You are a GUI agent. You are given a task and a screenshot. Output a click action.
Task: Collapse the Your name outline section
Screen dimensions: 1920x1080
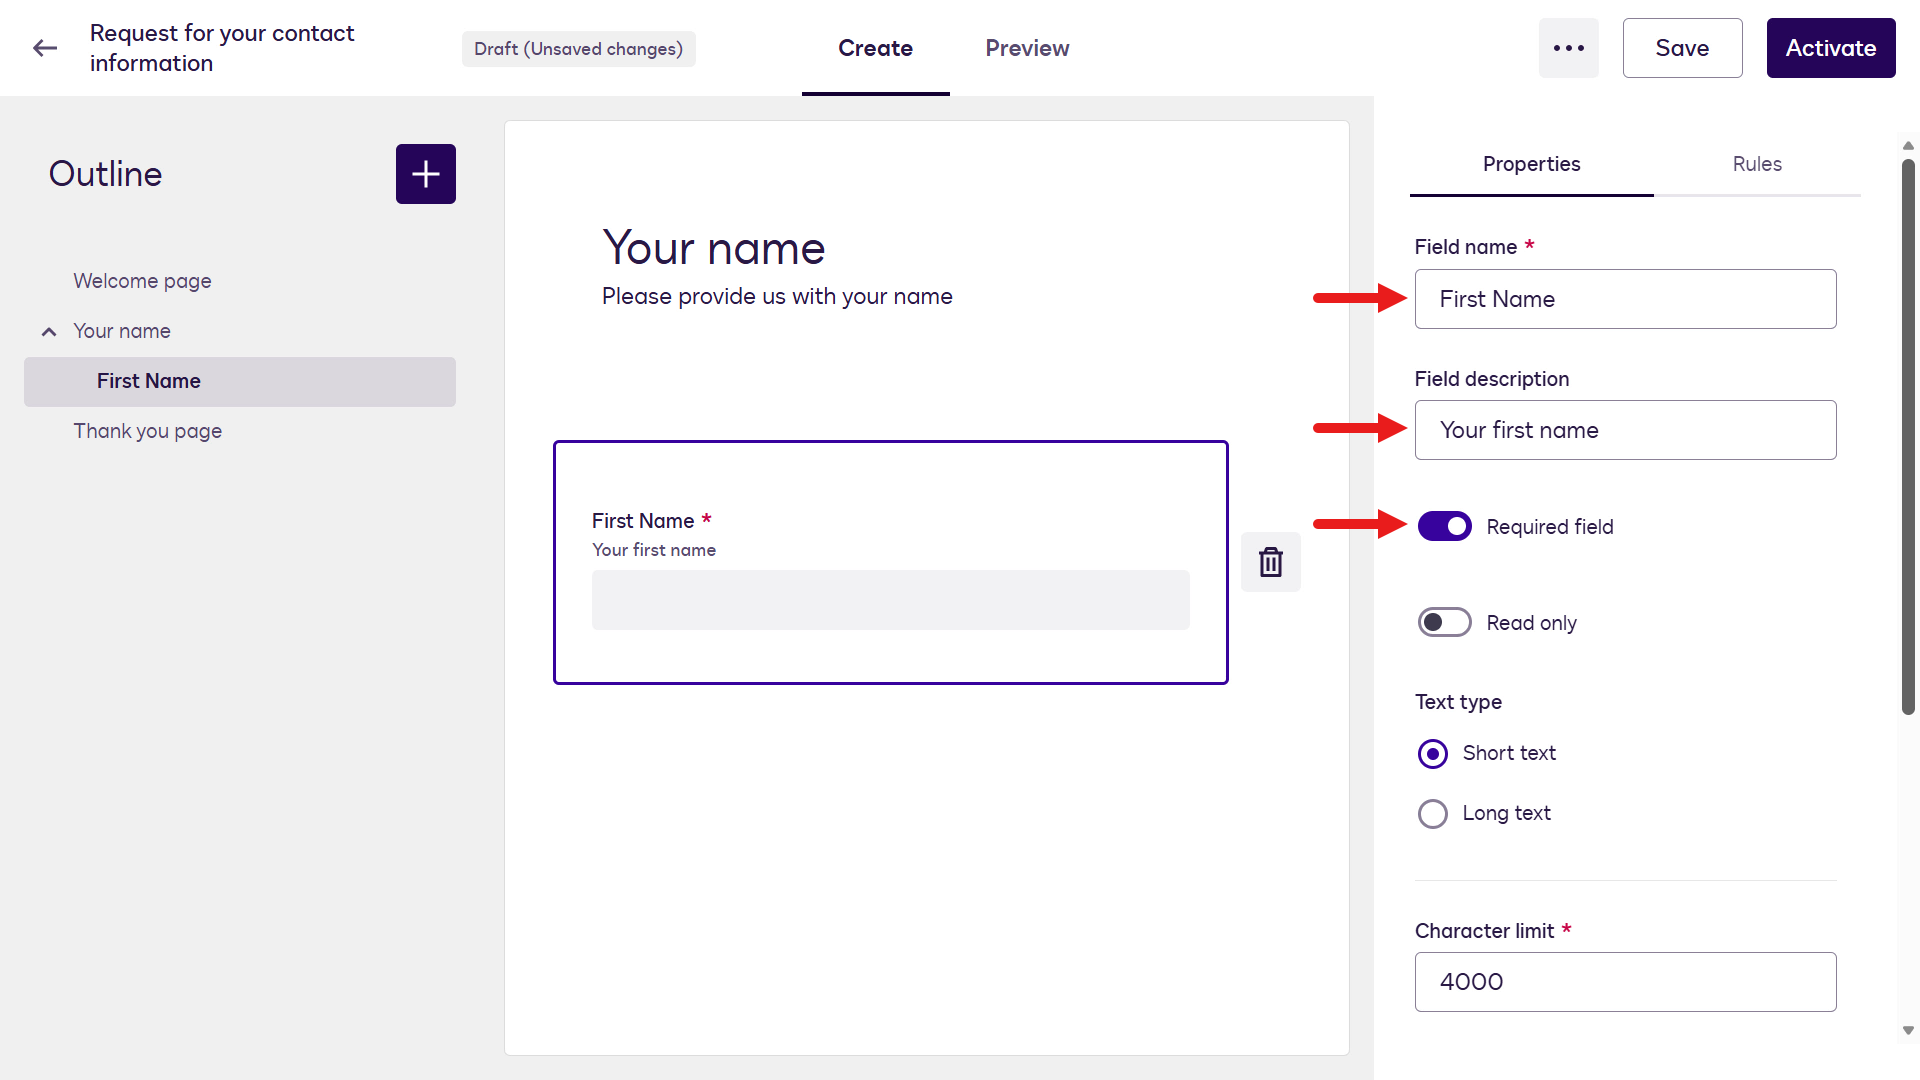click(x=48, y=332)
